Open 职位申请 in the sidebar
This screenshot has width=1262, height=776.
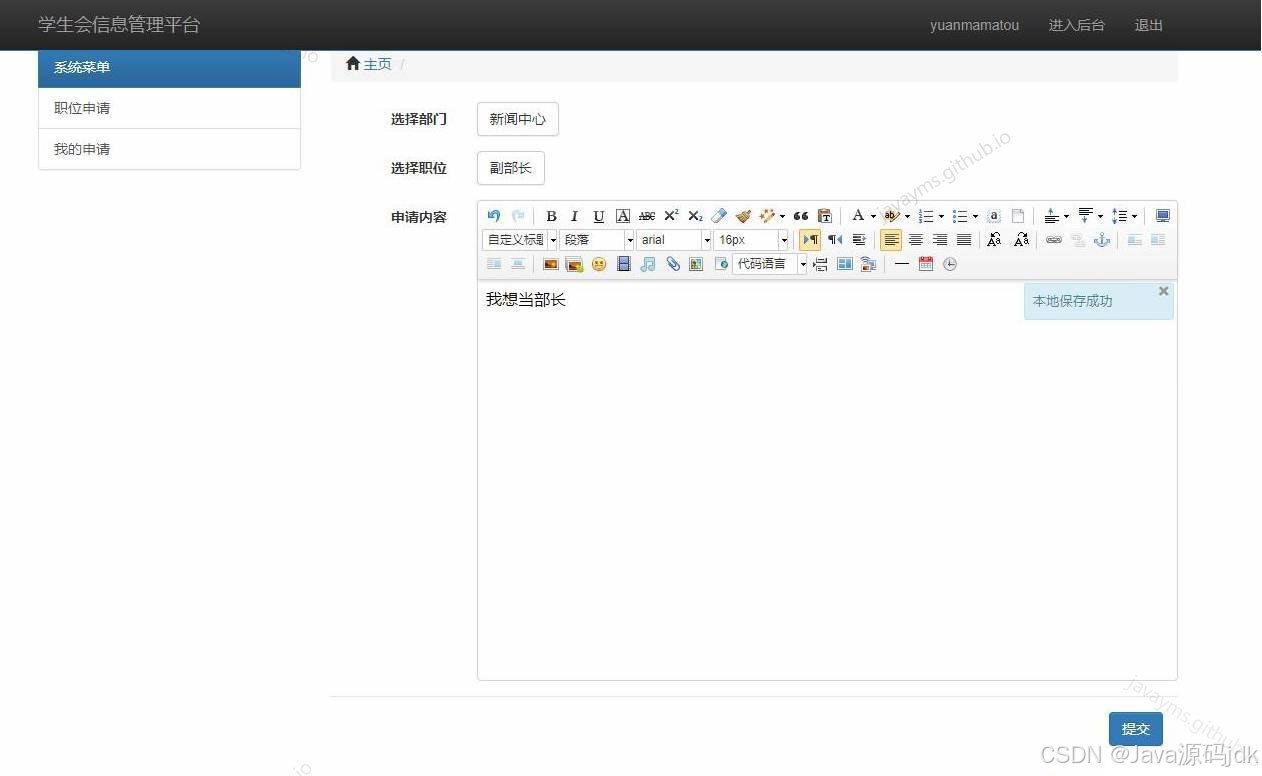pos(169,108)
